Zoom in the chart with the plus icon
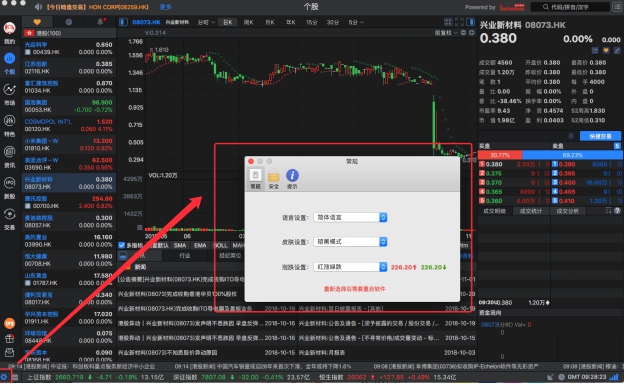The height and width of the screenshot is (384, 624). 472,33
